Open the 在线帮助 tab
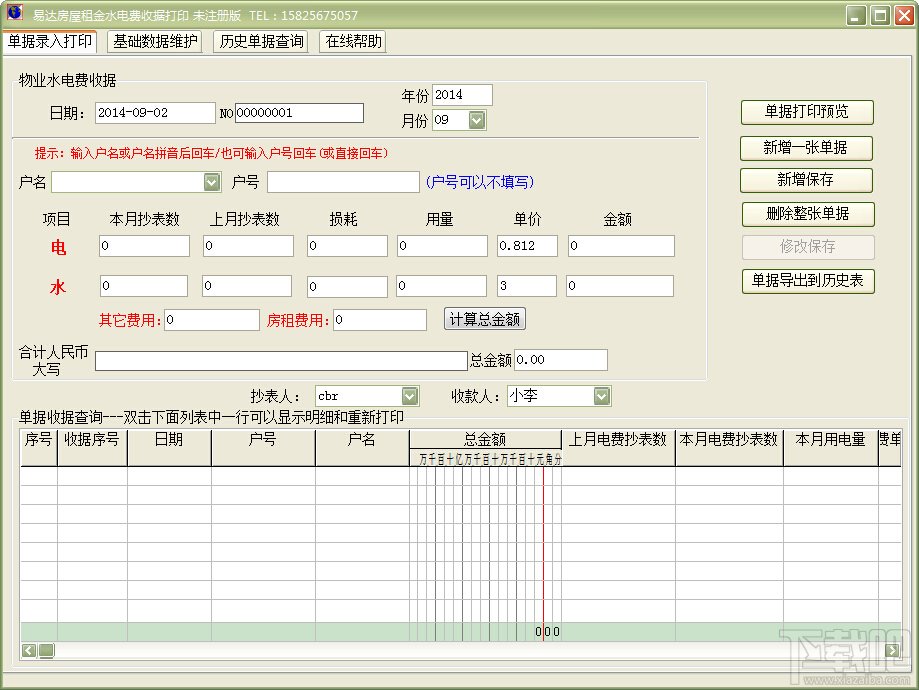This screenshot has width=919, height=690. [x=353, y=42]
